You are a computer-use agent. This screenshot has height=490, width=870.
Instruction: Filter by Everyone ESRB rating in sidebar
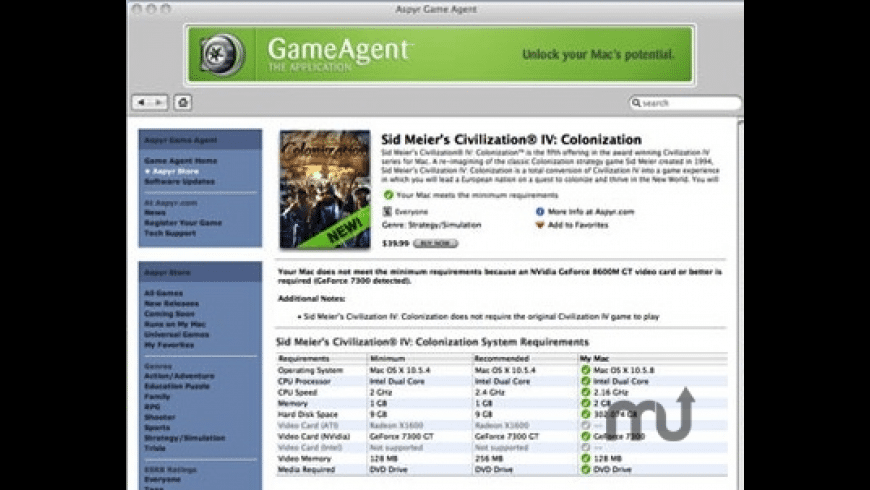(163, 479)
